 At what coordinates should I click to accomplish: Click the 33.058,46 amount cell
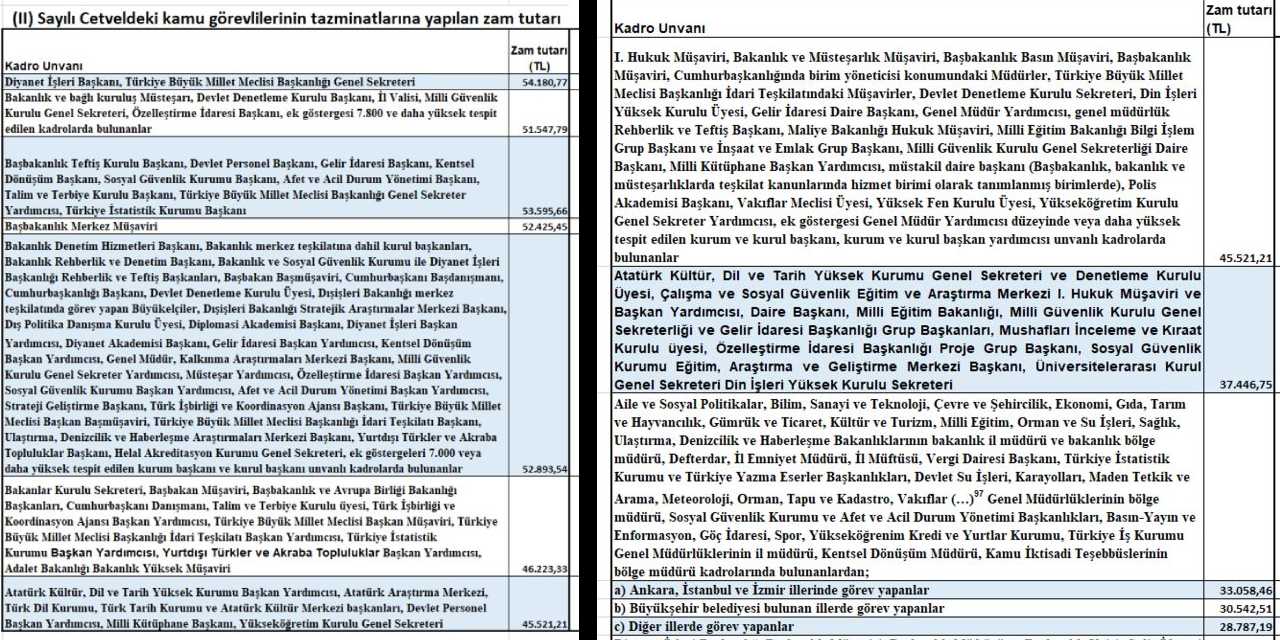pos(1238,590)
